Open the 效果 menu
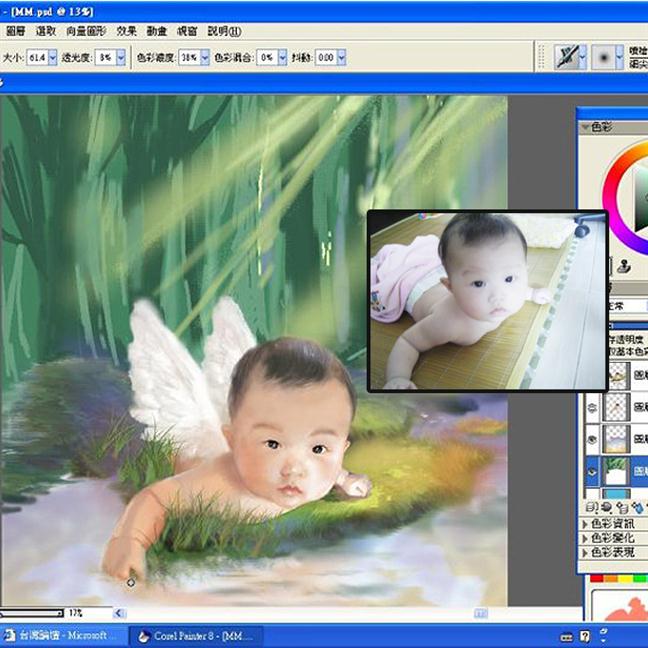This screenshot has height=648, width=648. coord(126,31)
